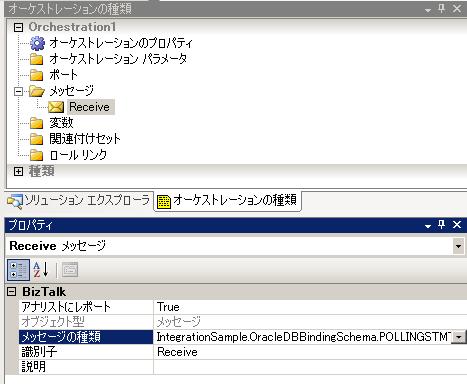Sort properties alphabetically with A-Z button
The image size is (467, 384).
pyautogui.click(x=41, y=270)
